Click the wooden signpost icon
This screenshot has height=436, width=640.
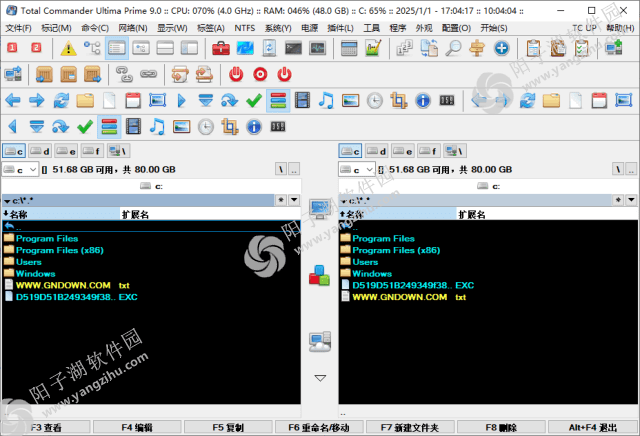[477, 48]
